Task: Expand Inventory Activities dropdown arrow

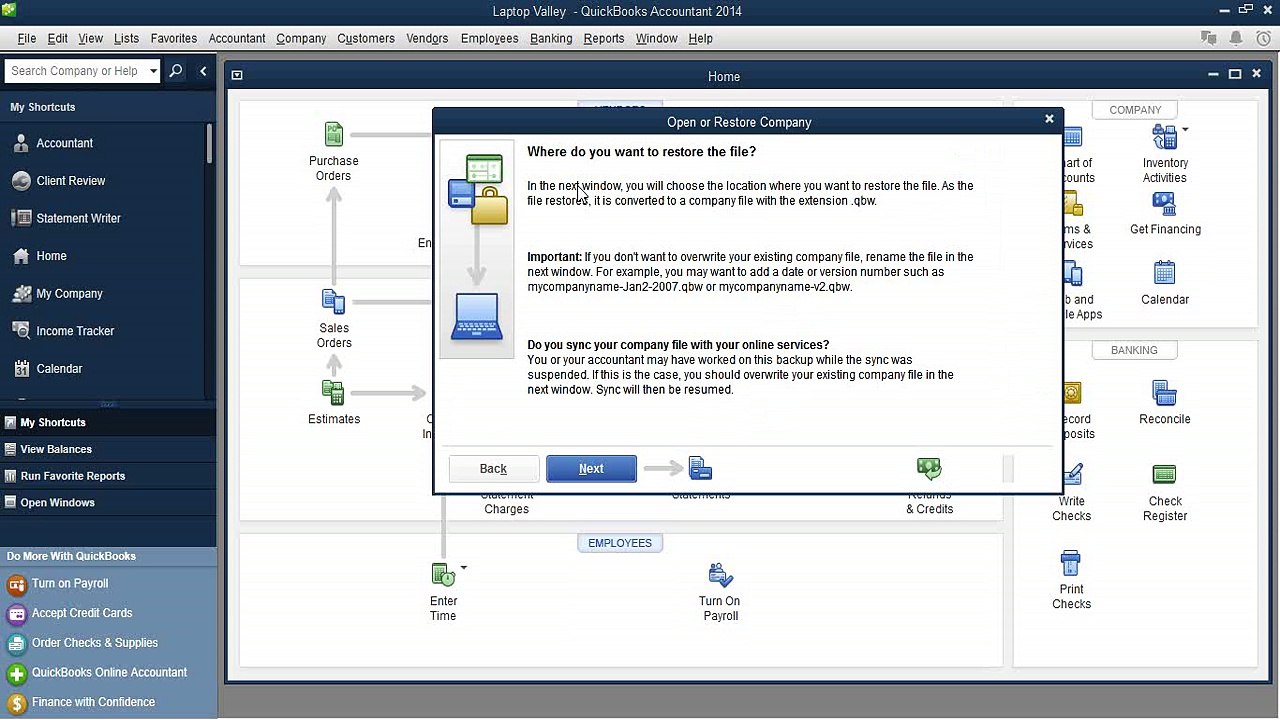Action: click(x=1185, y=129)
